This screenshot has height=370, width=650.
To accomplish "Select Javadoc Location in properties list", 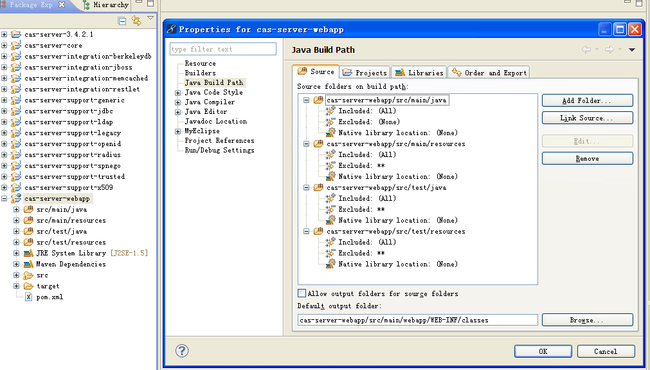I will [216, 121].
